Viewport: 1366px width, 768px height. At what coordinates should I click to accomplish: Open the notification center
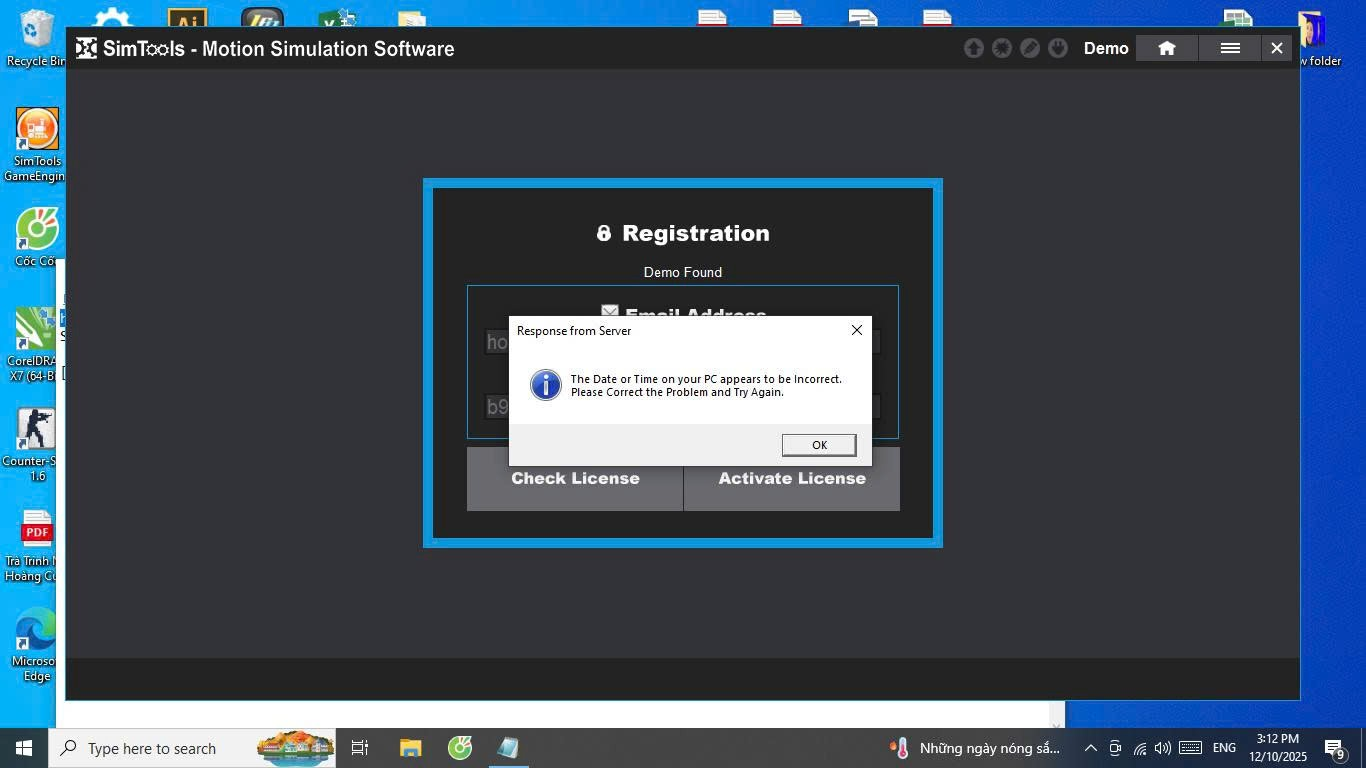point(1335,748)
